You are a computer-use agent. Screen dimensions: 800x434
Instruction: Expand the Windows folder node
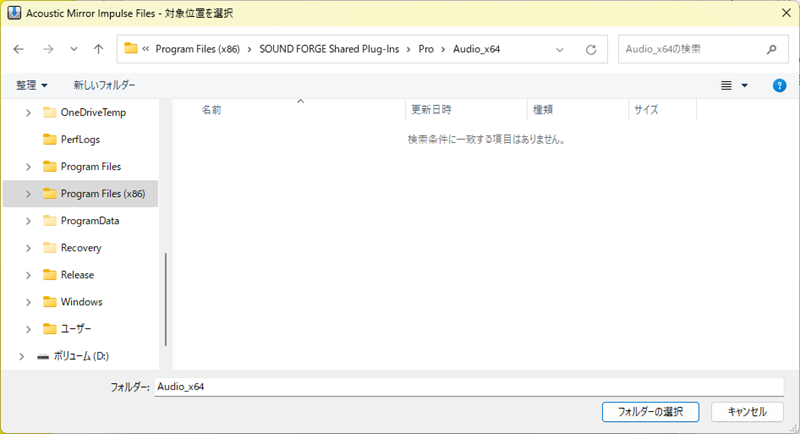(28, 302)
